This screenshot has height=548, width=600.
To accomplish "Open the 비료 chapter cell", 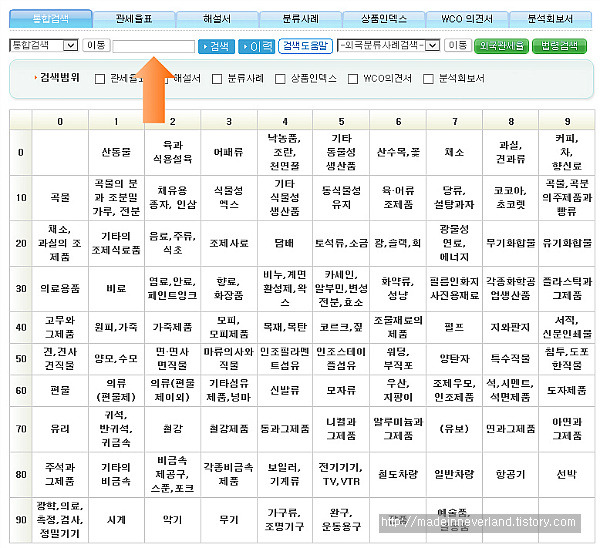I will coord(116,289).
